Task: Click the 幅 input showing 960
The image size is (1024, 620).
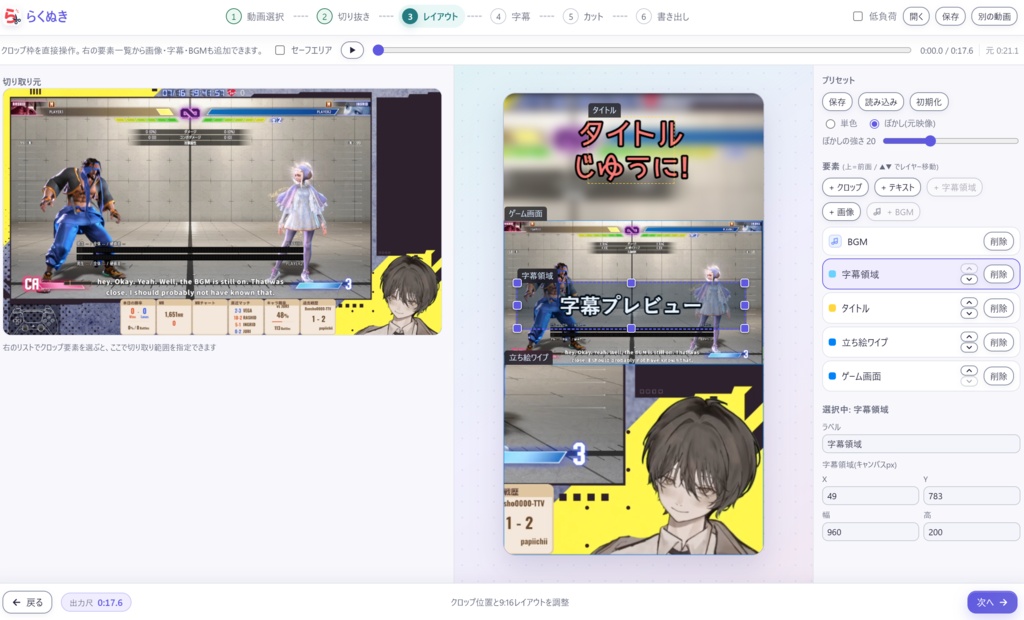Action: point(870,532)
